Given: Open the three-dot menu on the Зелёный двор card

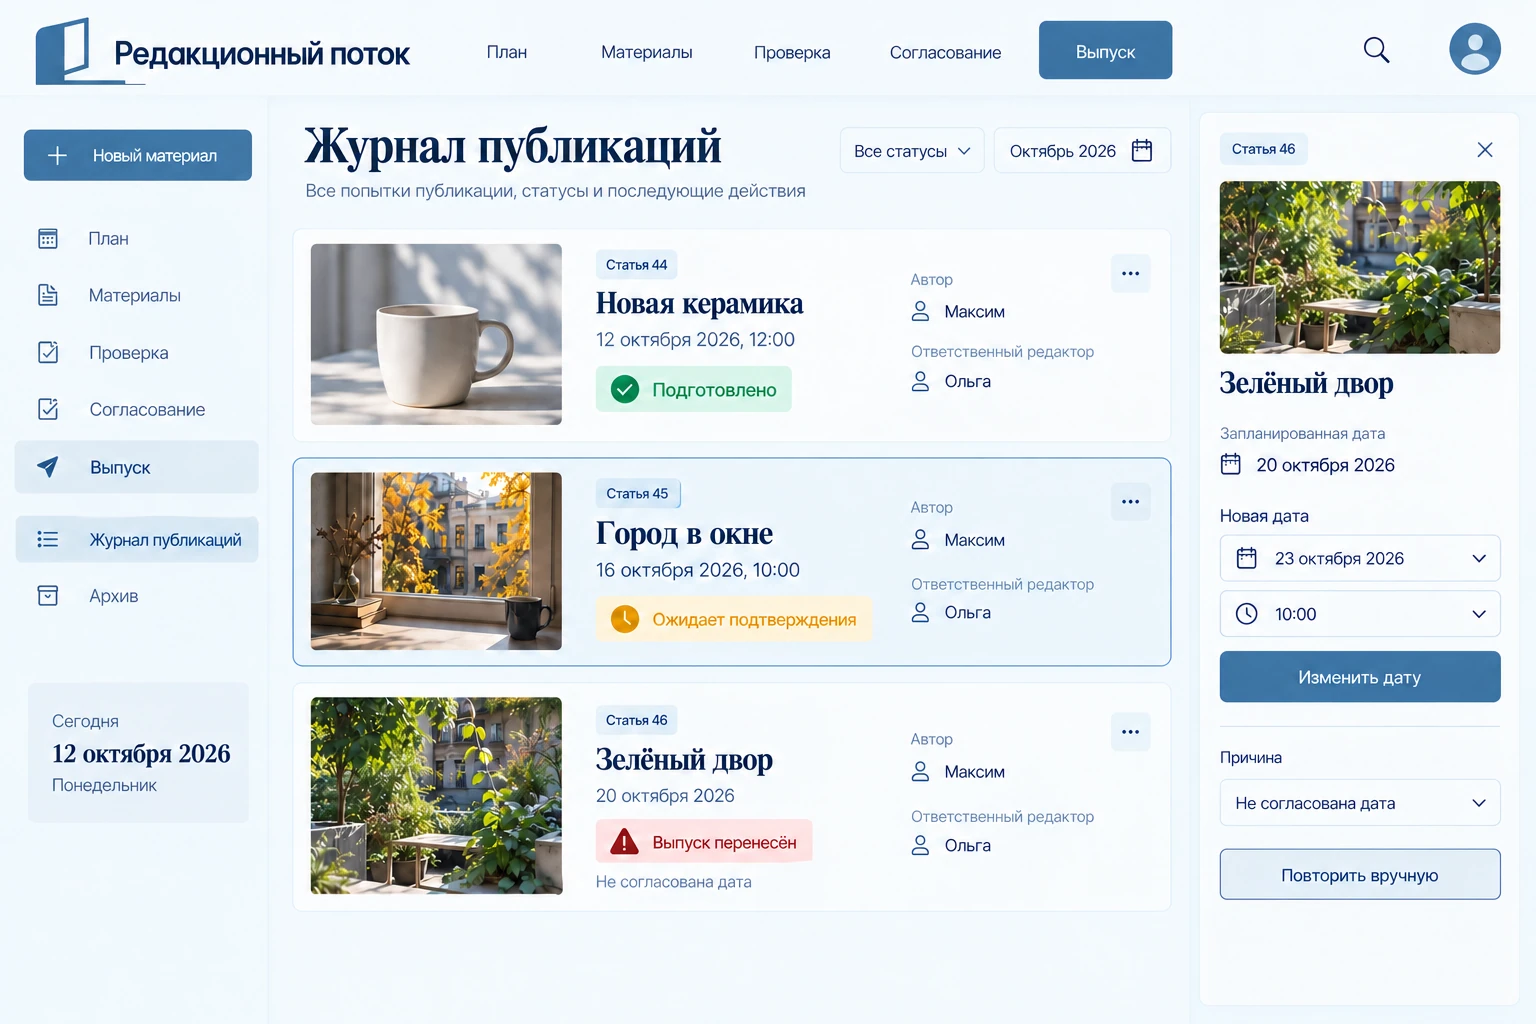Looking at the screenshot, I should [1131, 732].
